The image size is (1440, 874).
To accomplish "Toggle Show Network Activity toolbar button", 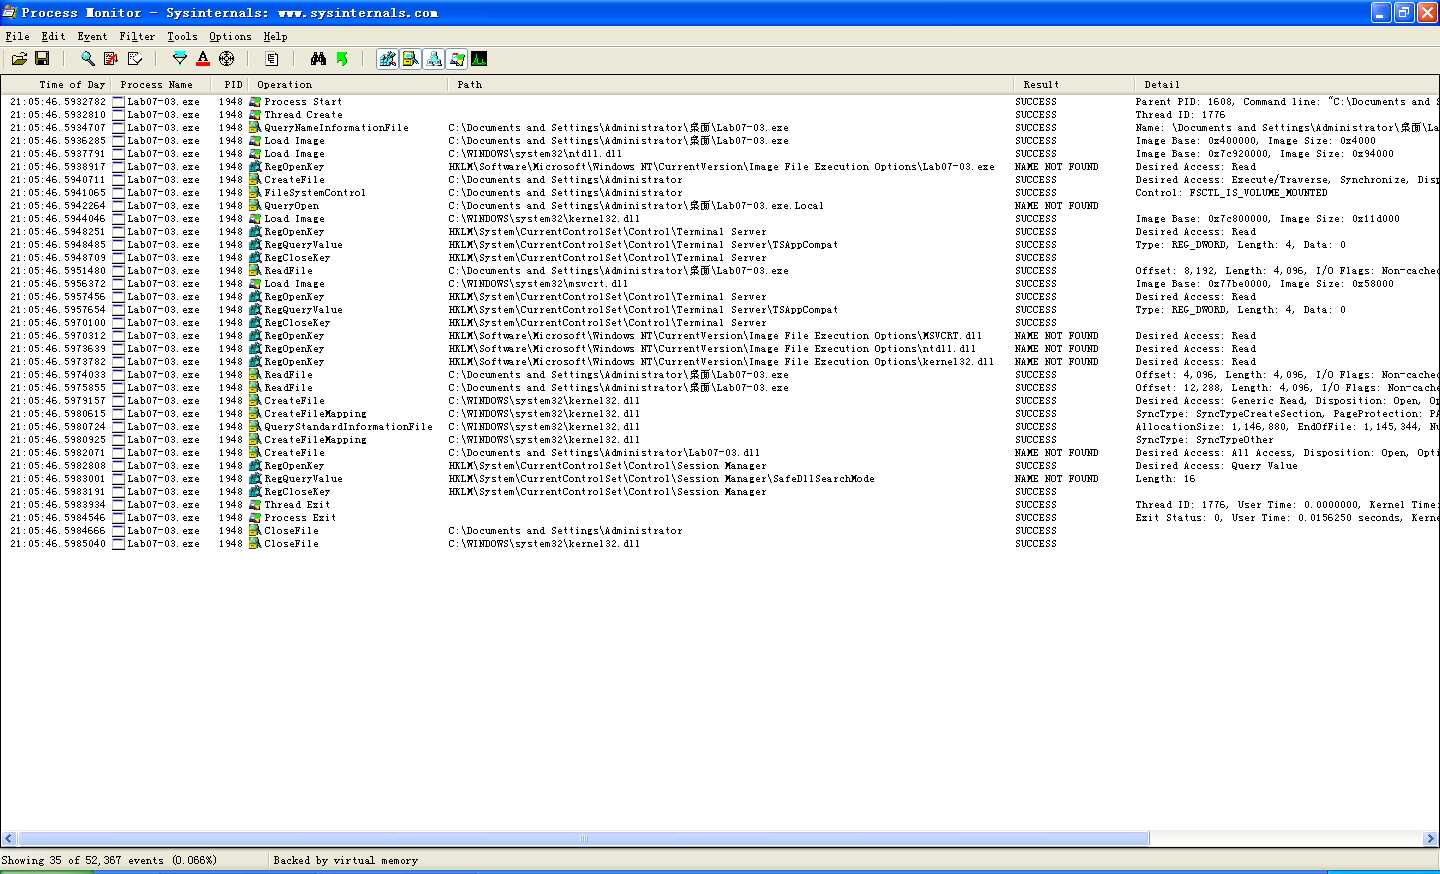I will (x=434, y=59).
